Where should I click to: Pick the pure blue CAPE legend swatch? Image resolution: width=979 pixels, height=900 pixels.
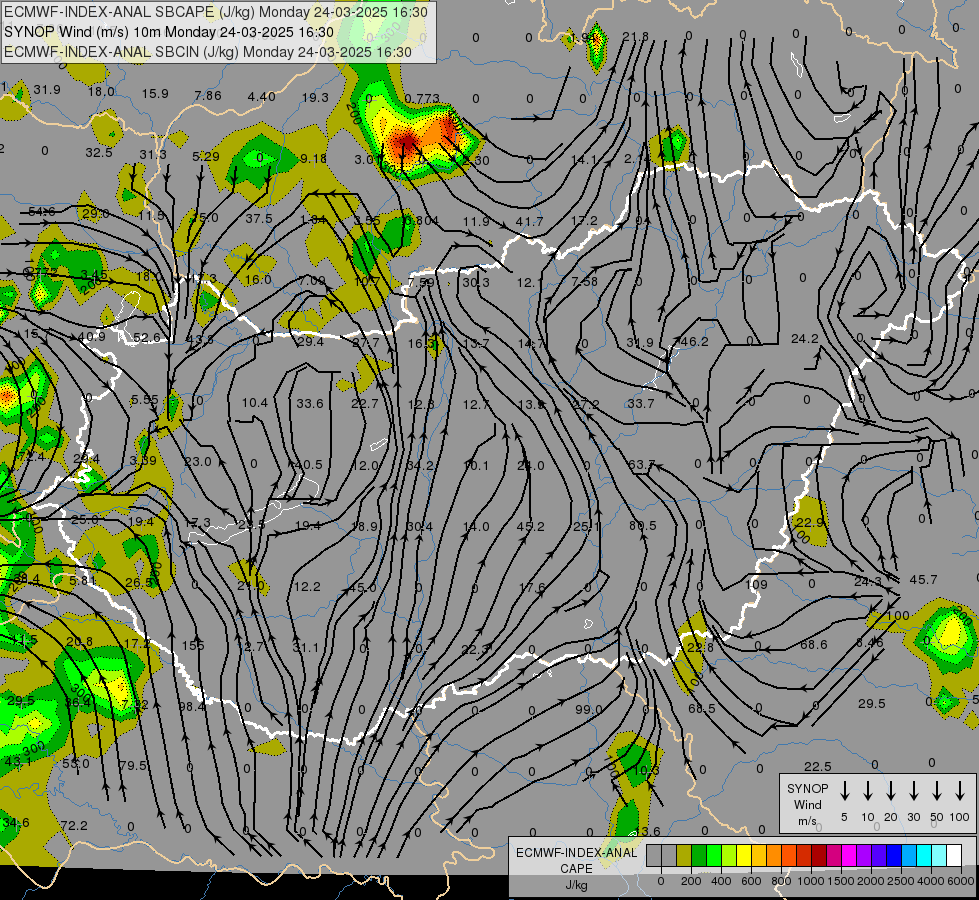click(x=893, y=855)
